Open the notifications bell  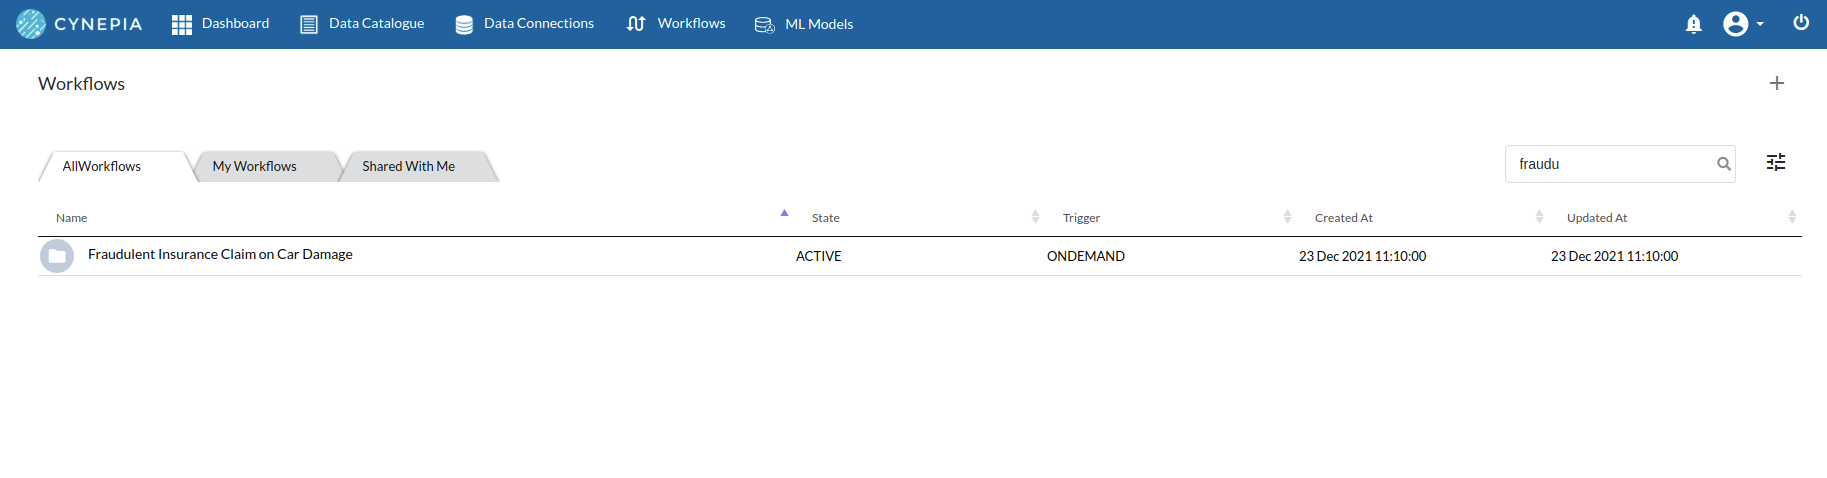tap(1693, 24)
